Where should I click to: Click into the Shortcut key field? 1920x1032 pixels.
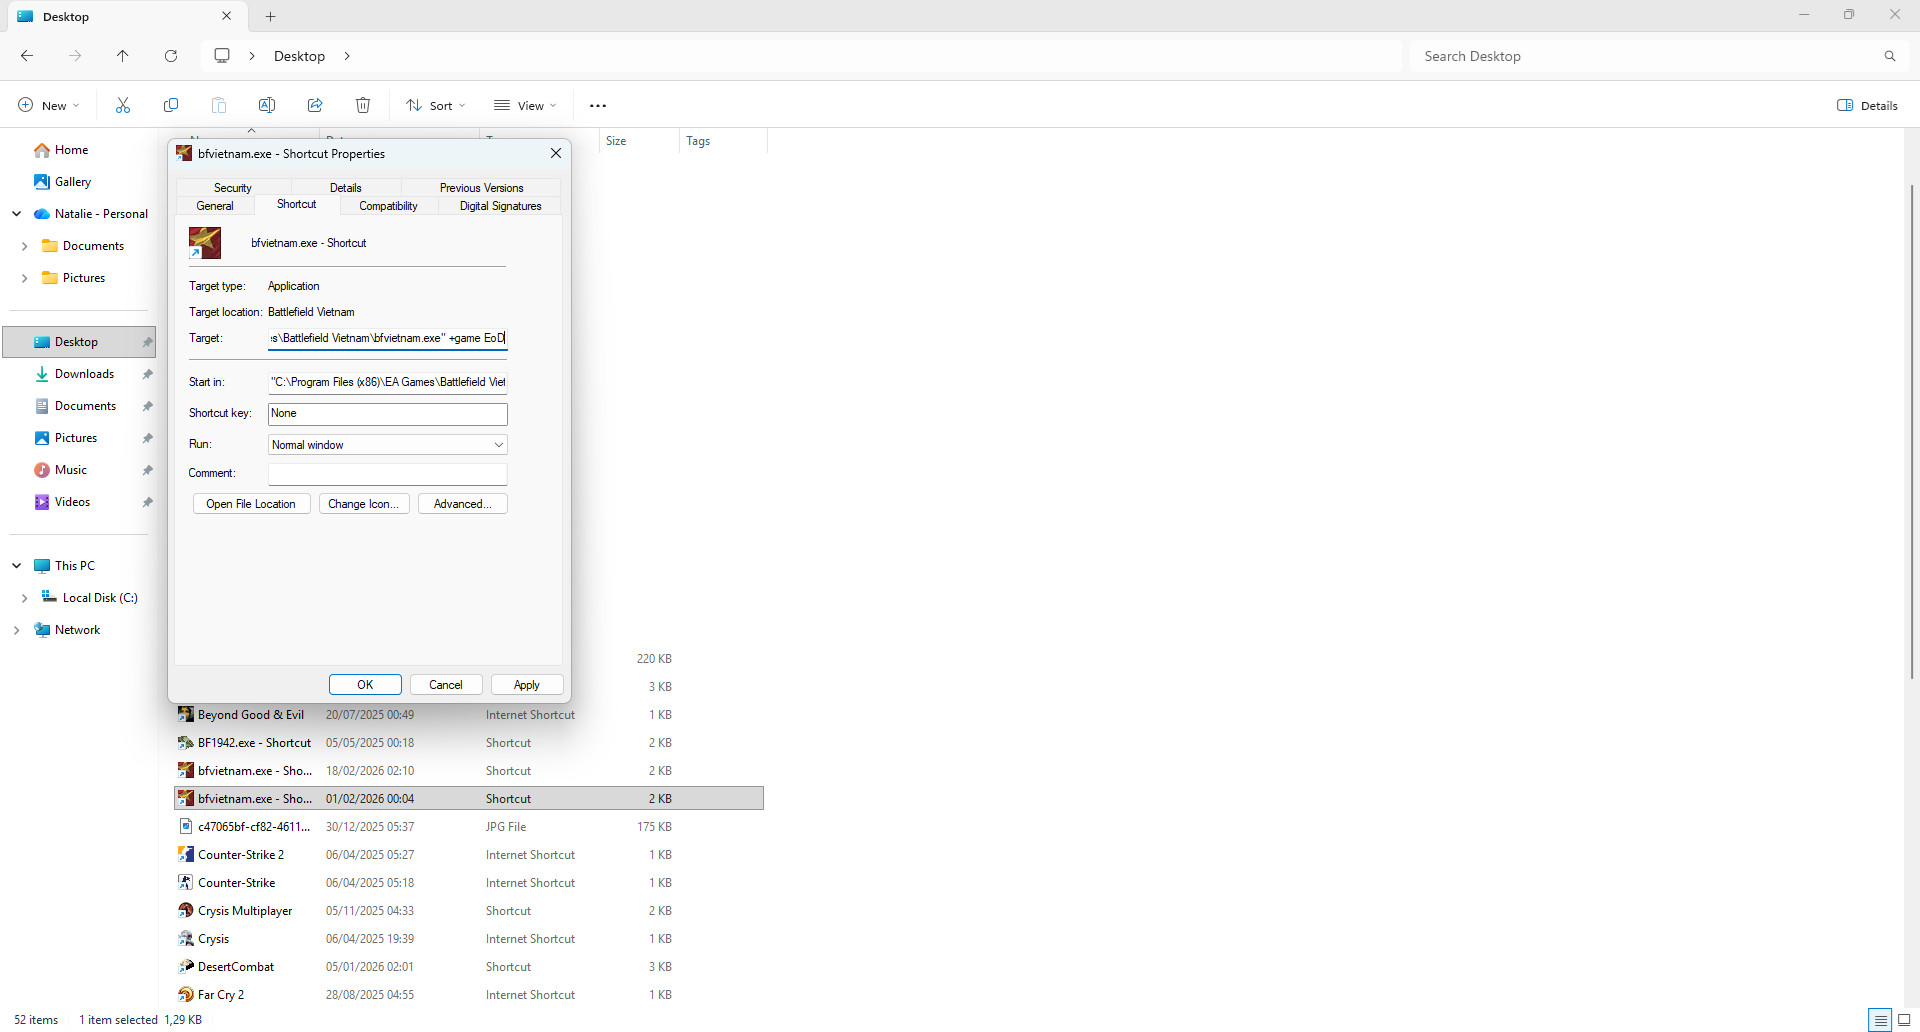click(388, 414)
